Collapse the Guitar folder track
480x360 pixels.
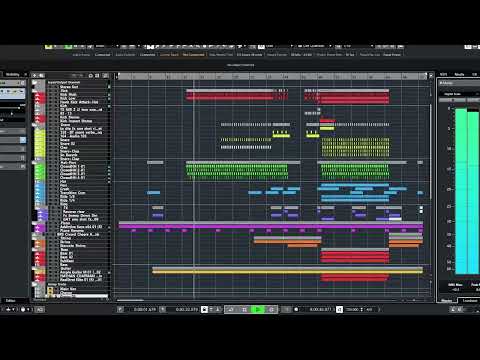point(34,268)
